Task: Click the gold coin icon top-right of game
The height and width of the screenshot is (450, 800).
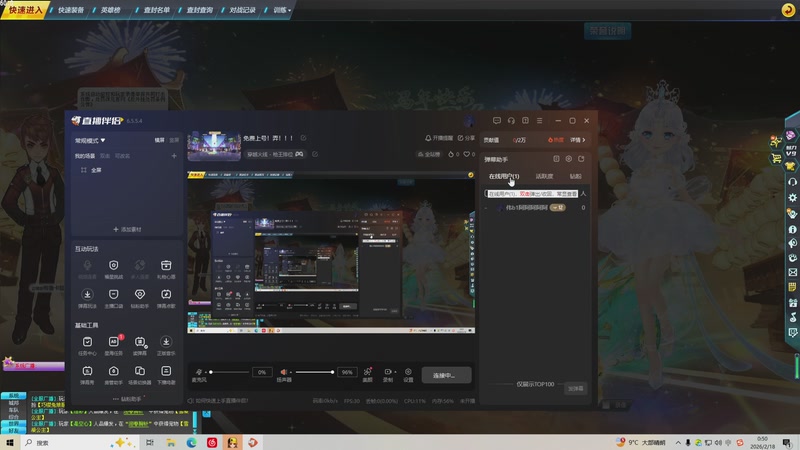Action: click(788, 9)
